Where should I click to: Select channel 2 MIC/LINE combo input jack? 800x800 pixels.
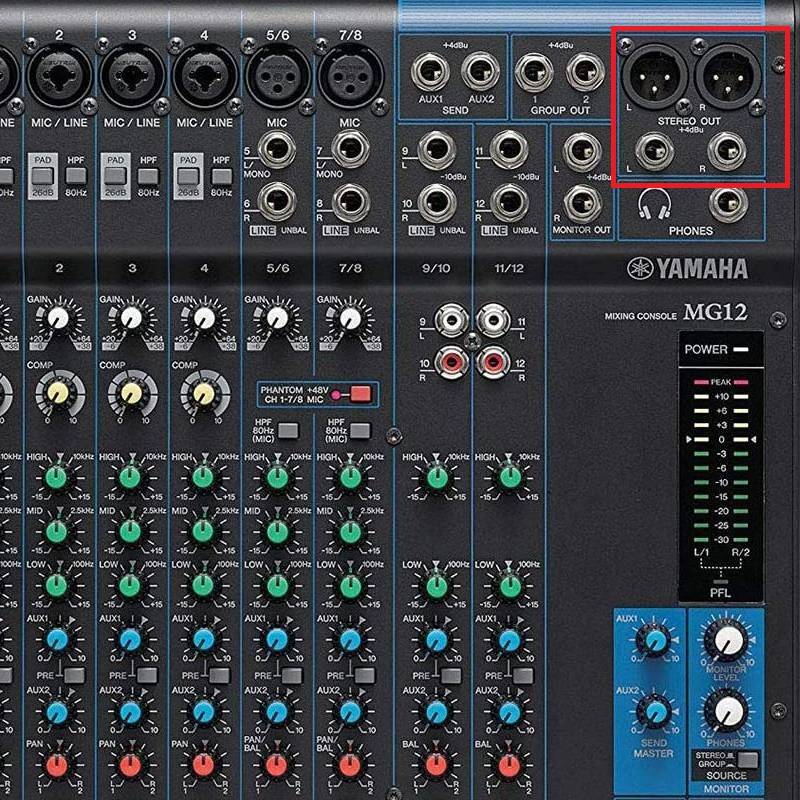tap(60, 77)
